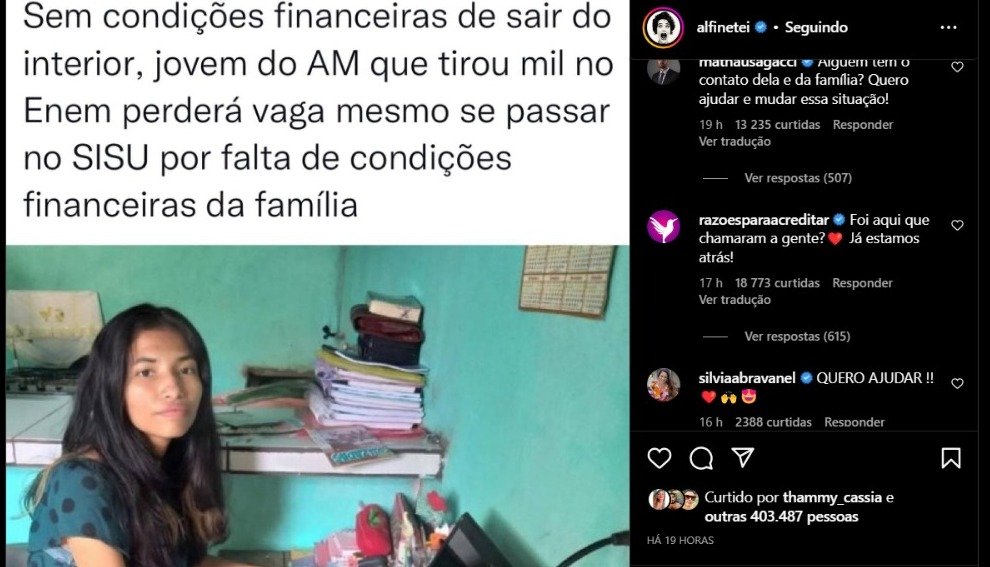990x567 pixels.
Task: Open the three-dot options menu
Action: 948,27
